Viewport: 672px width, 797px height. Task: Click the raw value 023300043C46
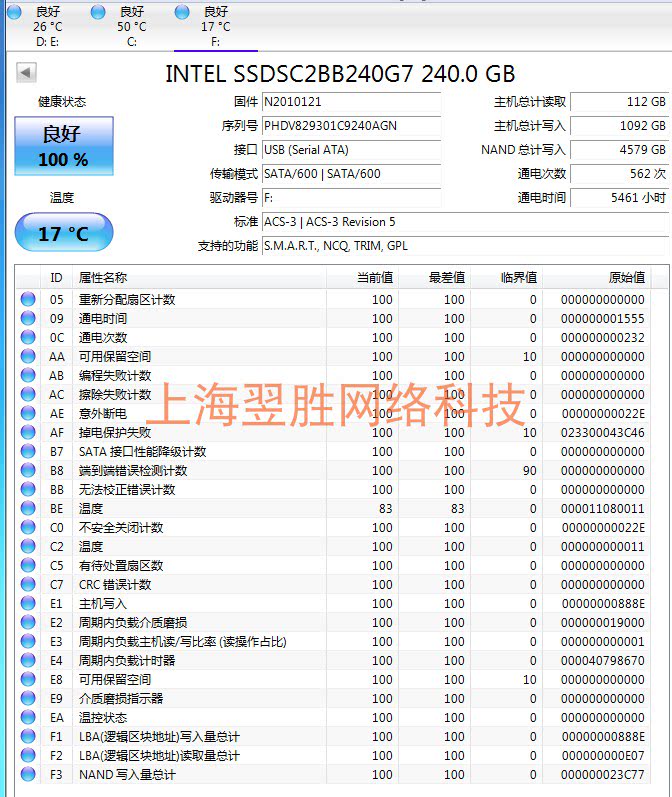point(602,433)
